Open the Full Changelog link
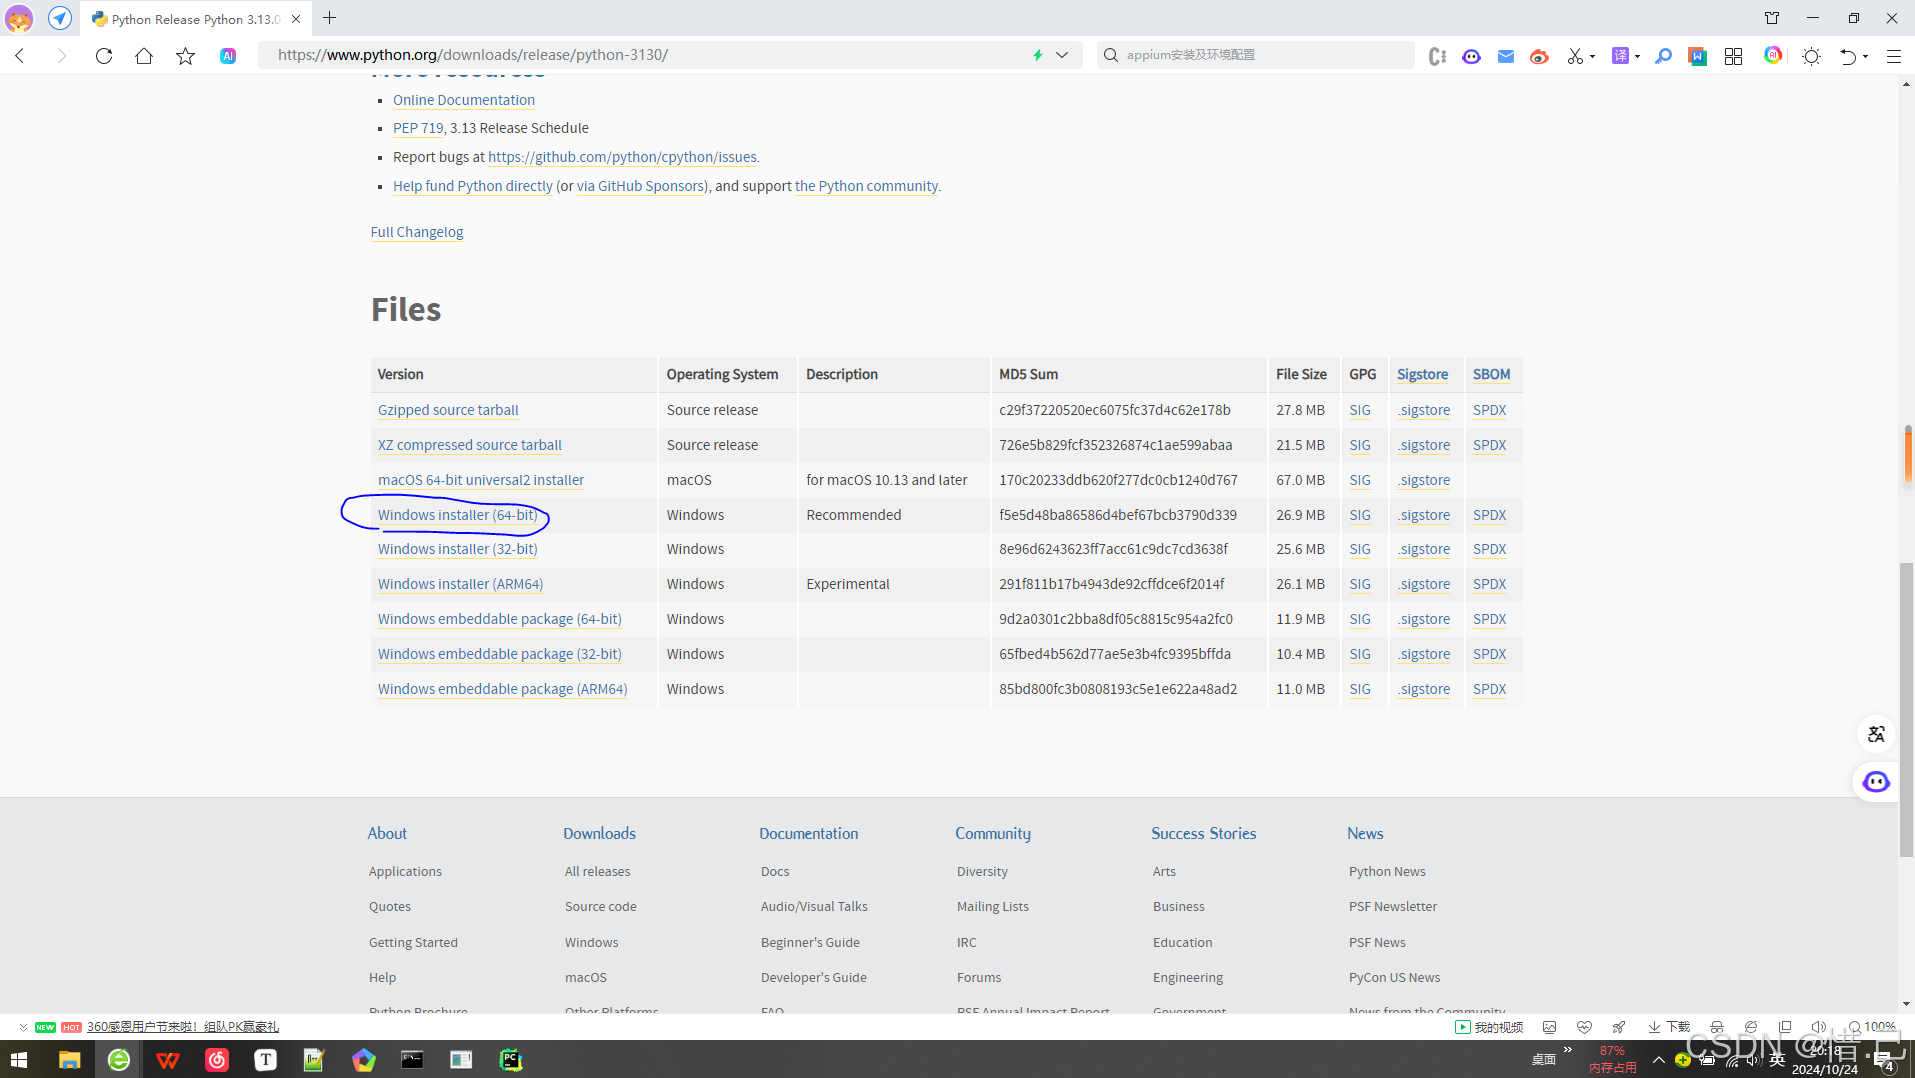1915x1078 pixels. [x=417, y=232]
